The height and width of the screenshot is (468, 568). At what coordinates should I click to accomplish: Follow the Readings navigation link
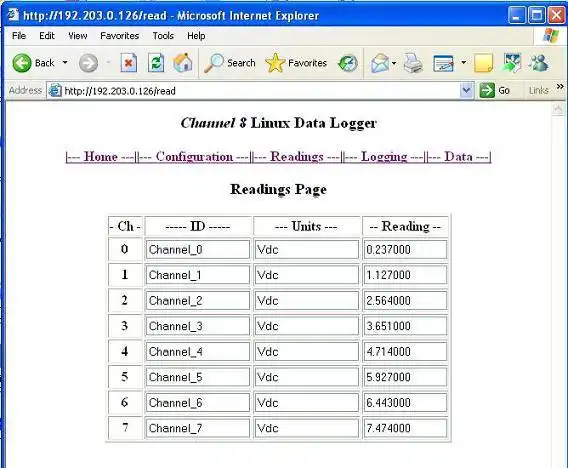(297, 157)
